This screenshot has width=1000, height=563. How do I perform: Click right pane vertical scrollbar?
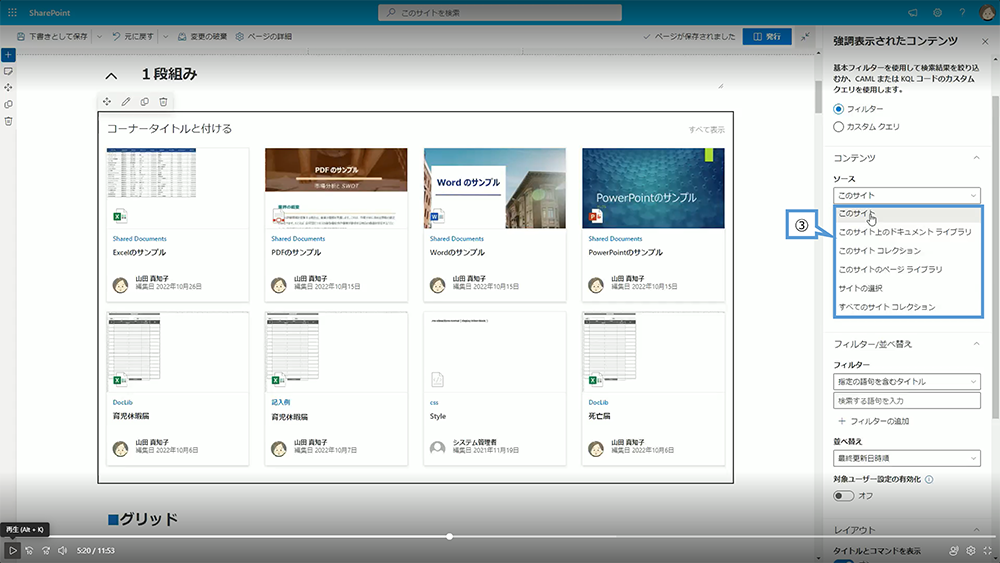pos(996,256)
